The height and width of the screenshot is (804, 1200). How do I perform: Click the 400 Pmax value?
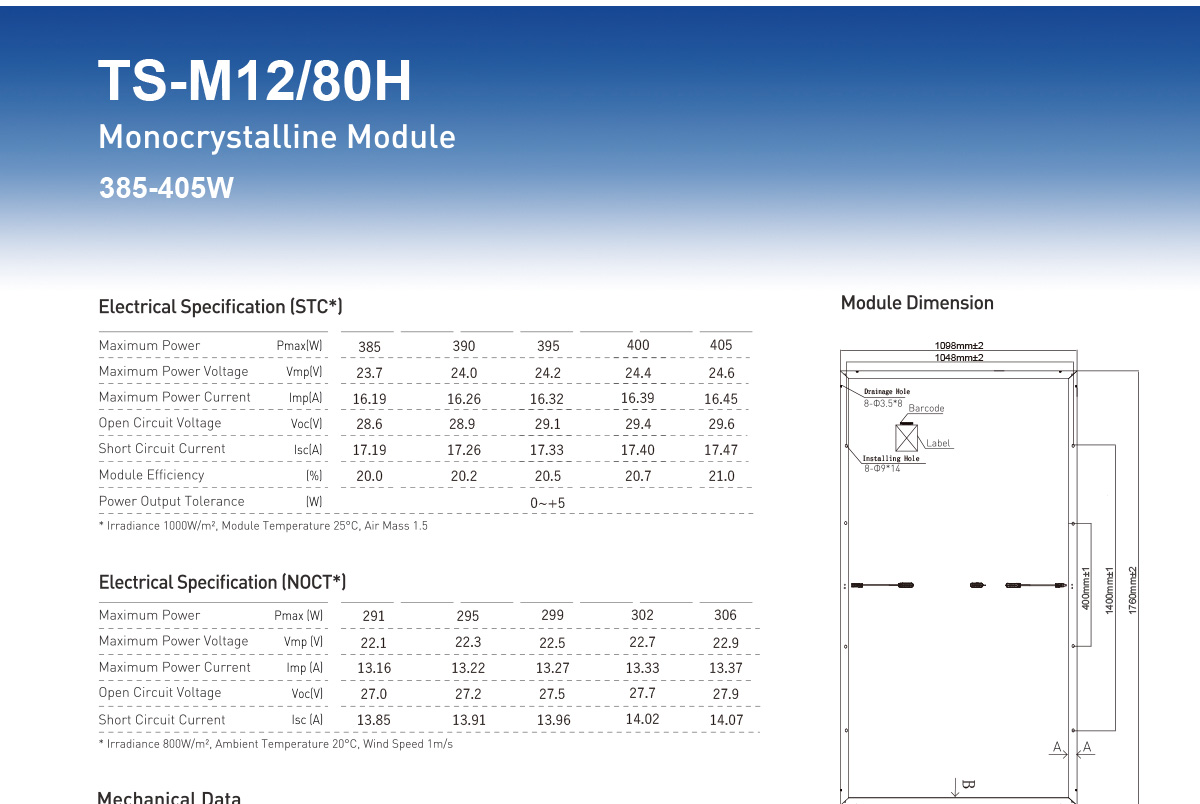coord(638,345)
